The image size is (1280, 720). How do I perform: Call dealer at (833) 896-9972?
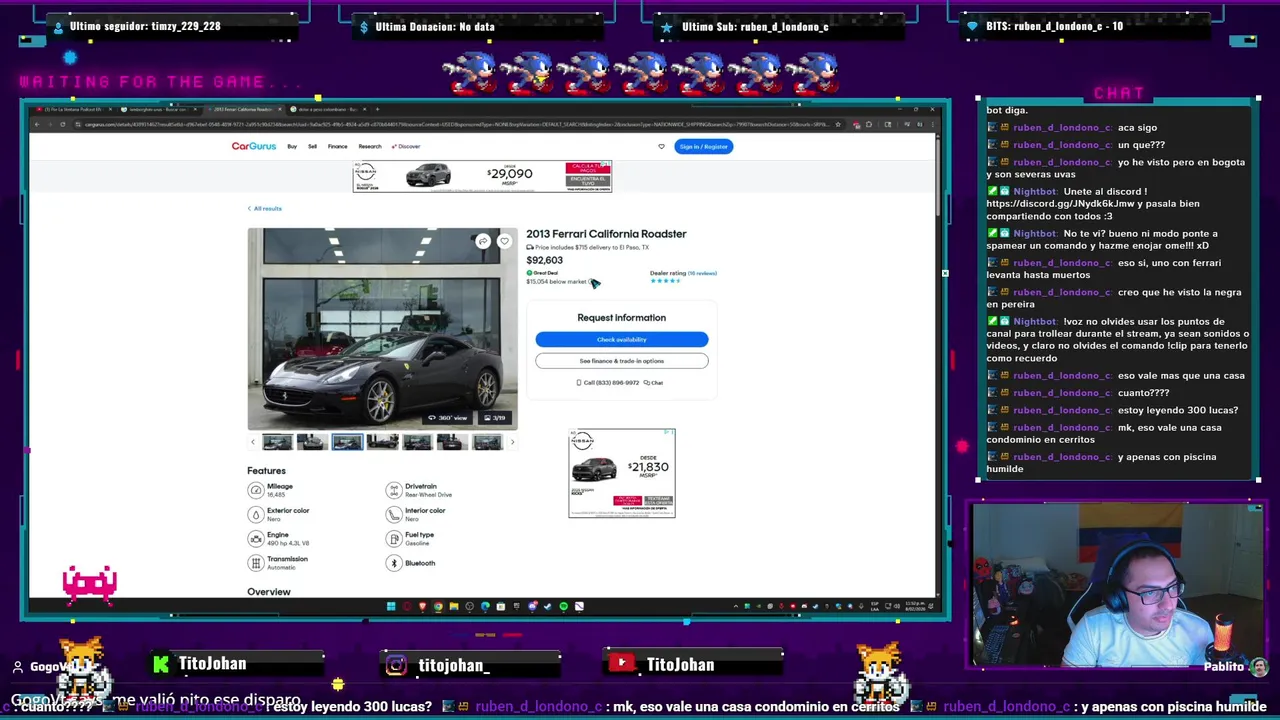(608, 383)
